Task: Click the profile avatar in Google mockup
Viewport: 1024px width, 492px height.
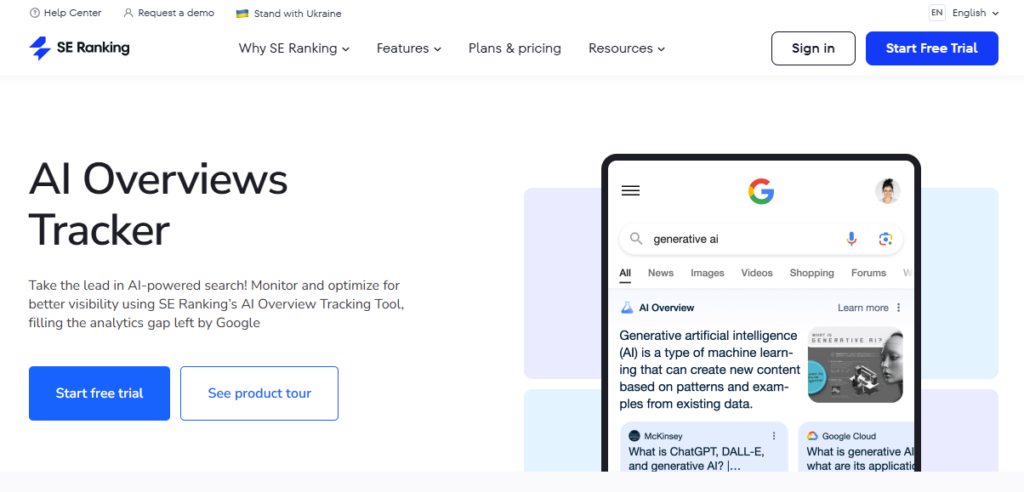Action: (x=888, y=191)
